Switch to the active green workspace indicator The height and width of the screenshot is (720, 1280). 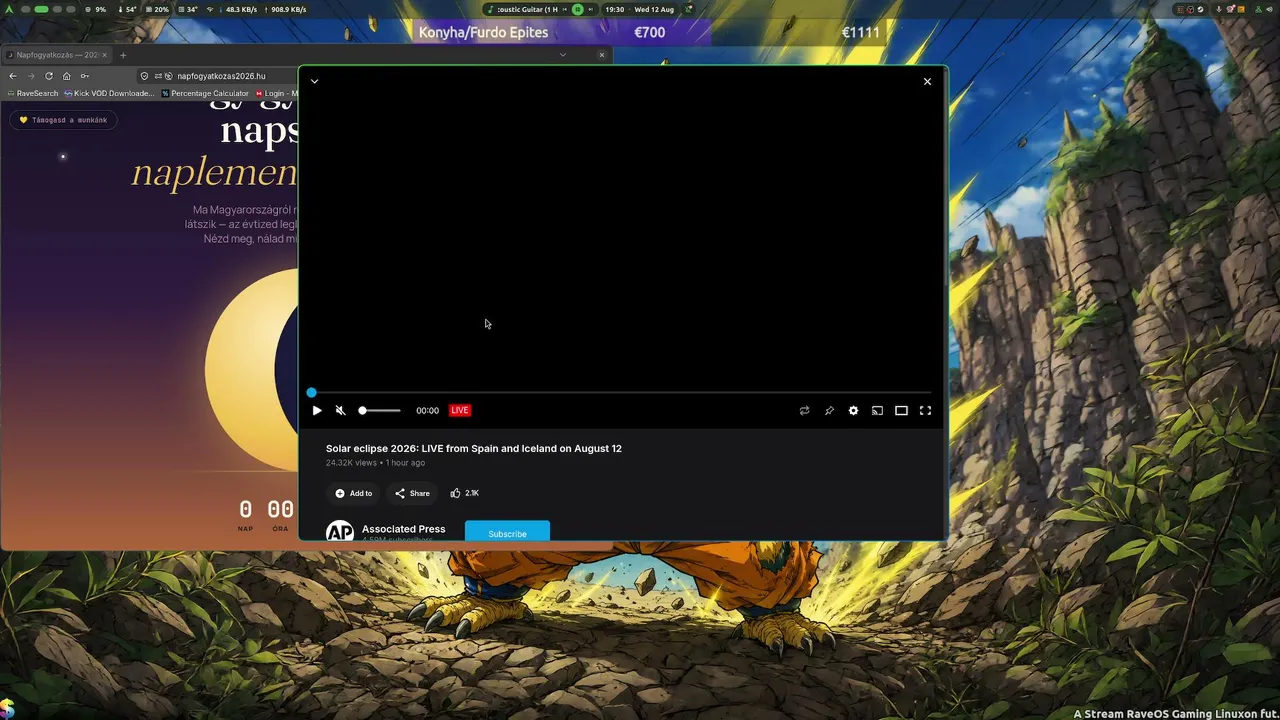41,9
